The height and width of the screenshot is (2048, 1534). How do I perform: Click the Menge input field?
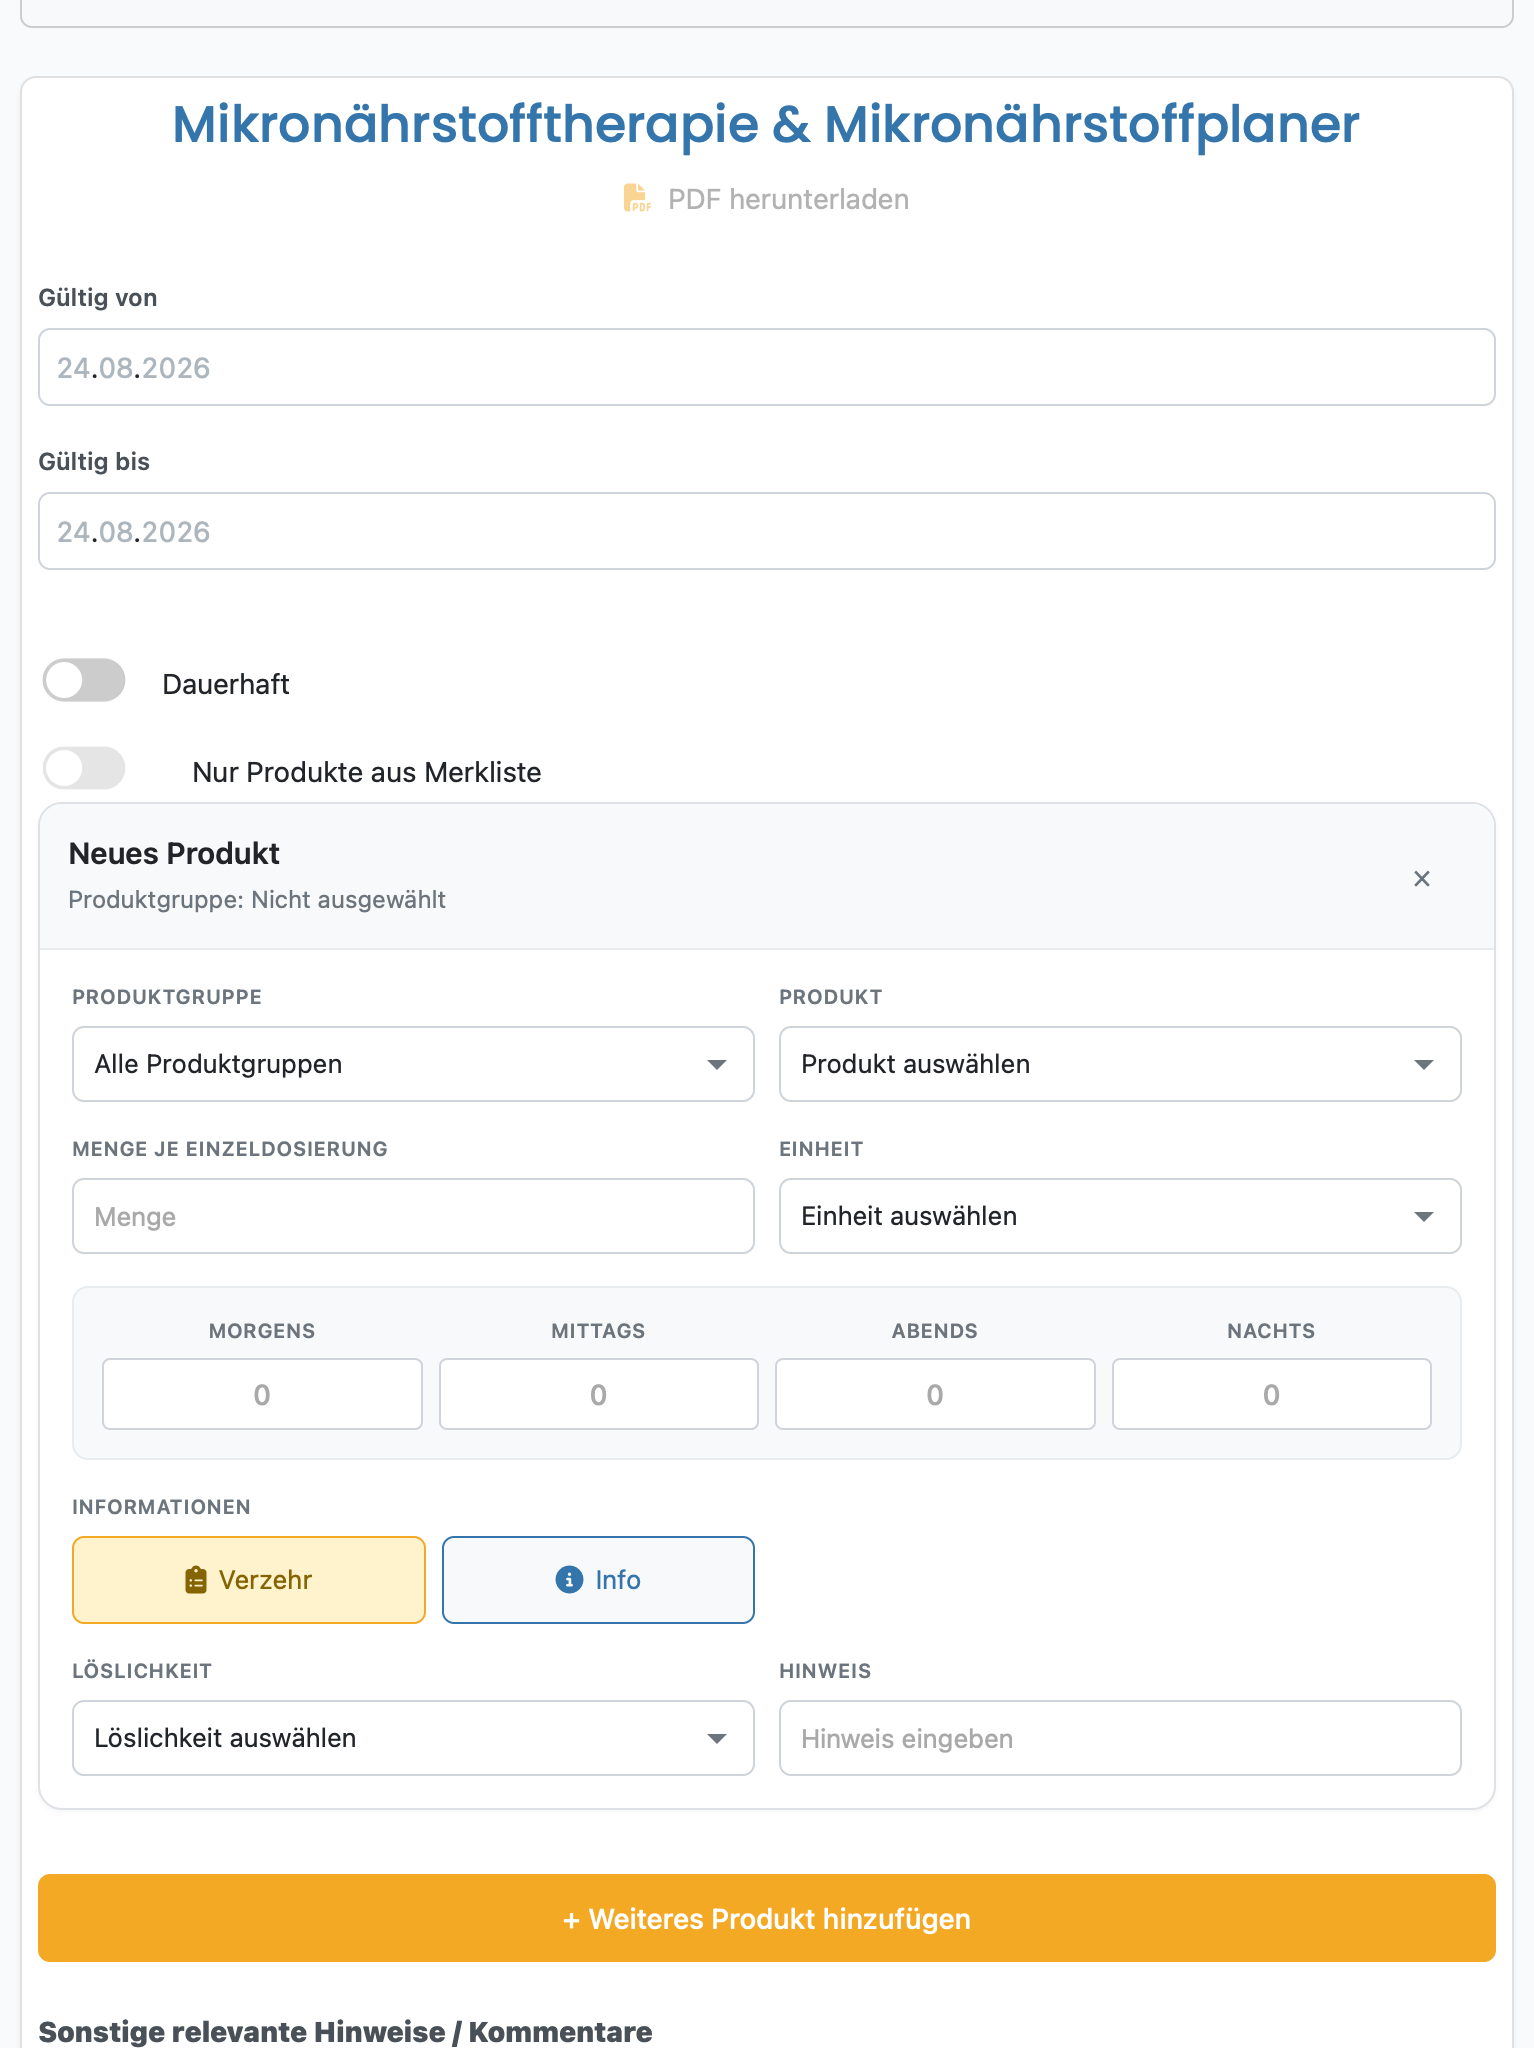point(413,1216)
